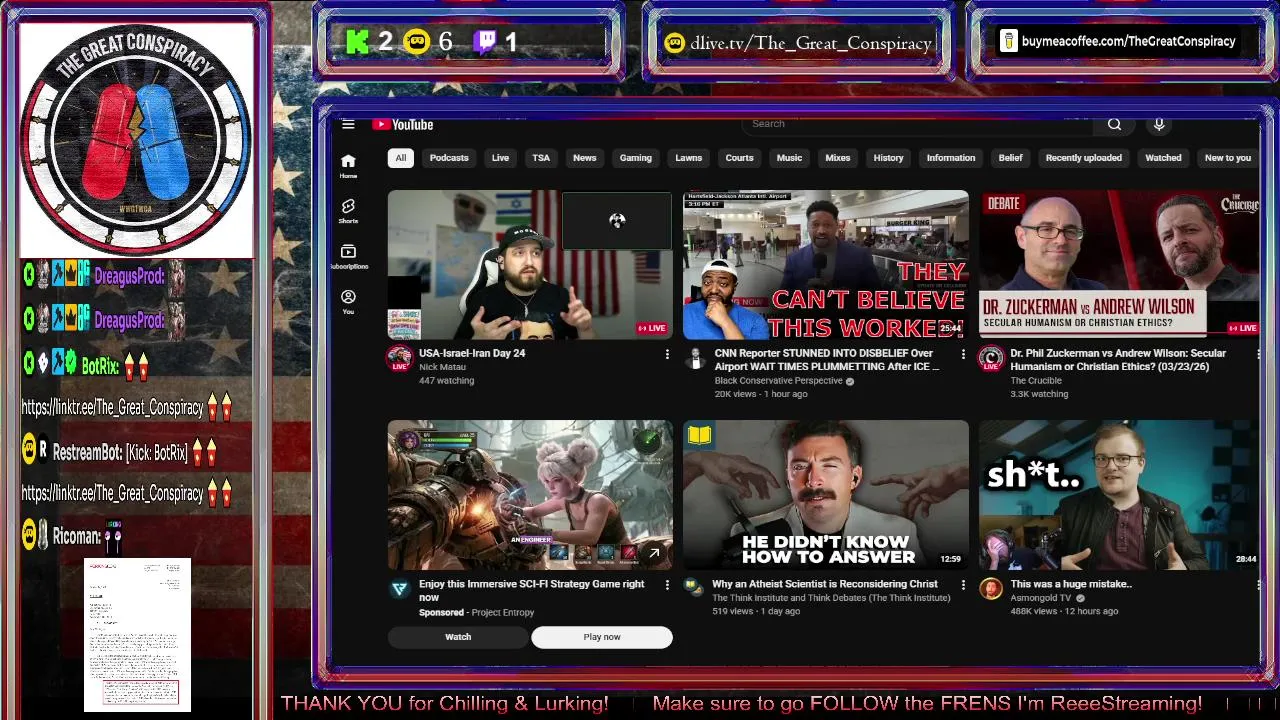The height and width of the screenshot is (720, 1280).
Task: Select the Music filter chip
Action: [789, 158]
